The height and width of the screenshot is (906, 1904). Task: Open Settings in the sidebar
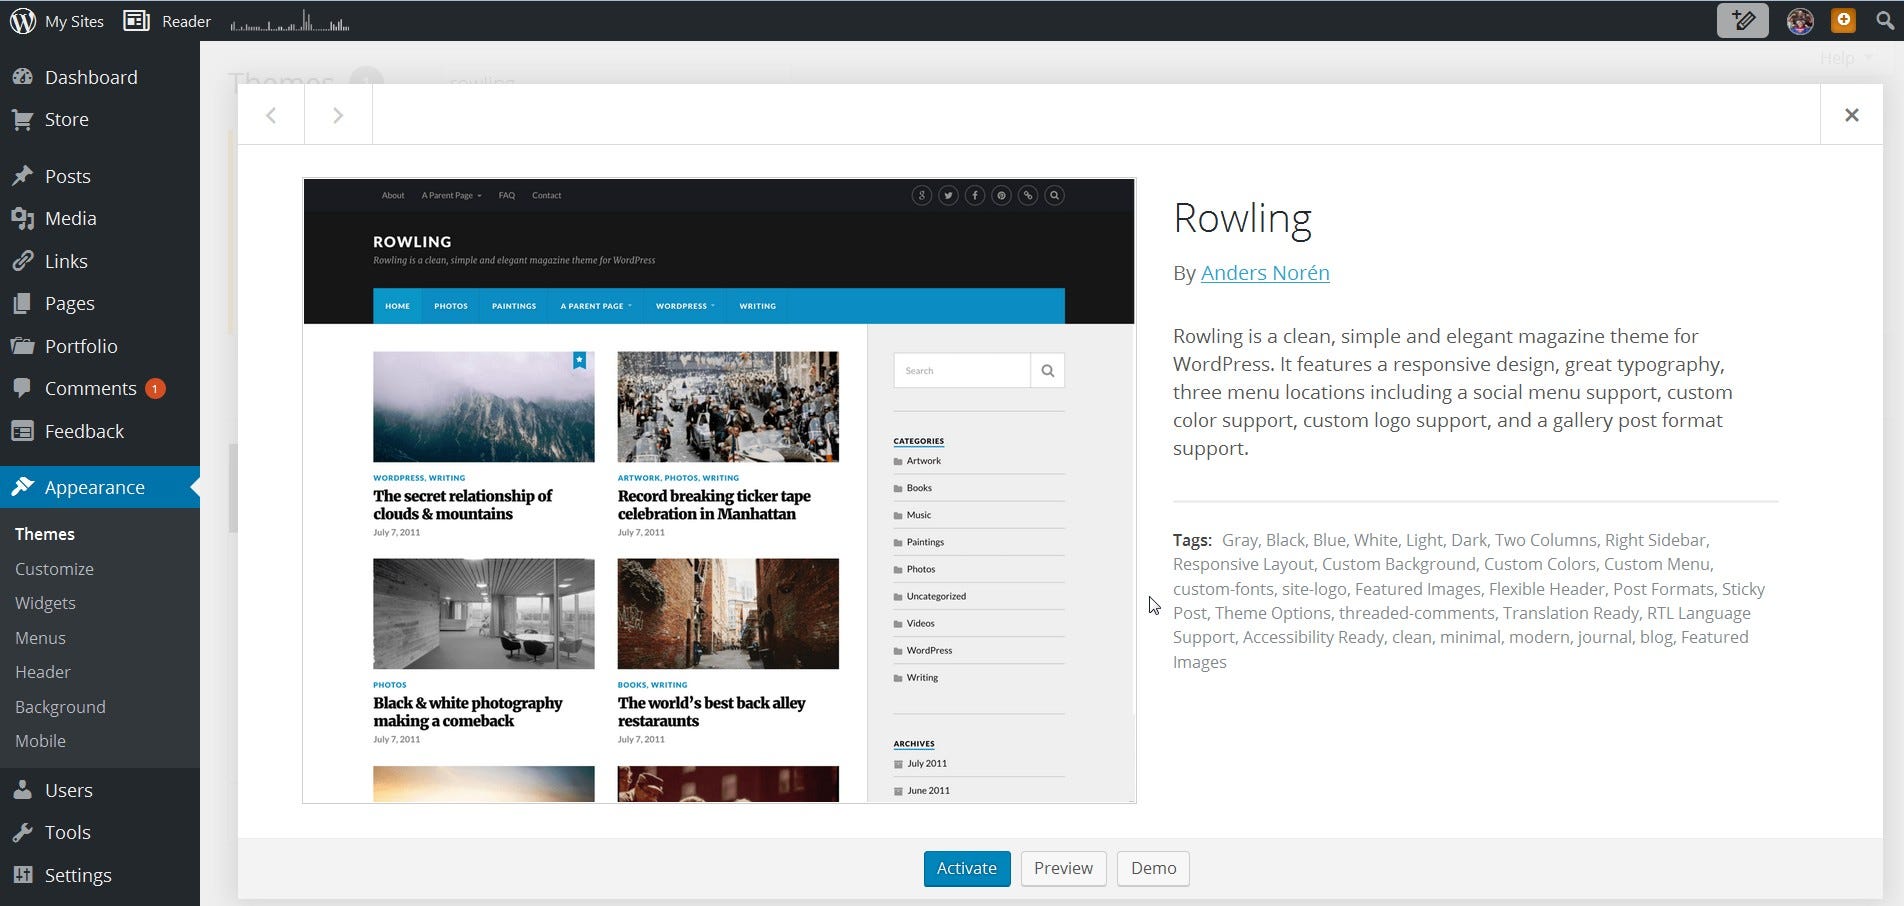coord(78,875)
